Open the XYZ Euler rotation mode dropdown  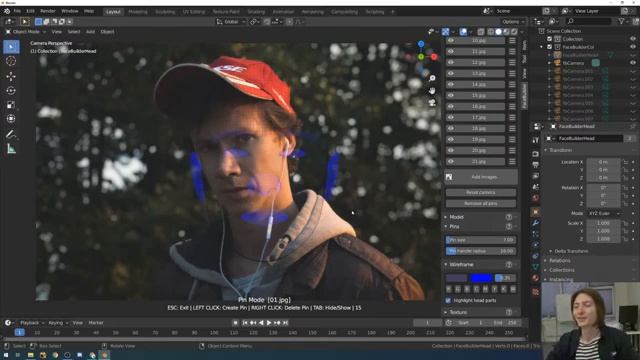pyautogui.click(x=604, y=213)
